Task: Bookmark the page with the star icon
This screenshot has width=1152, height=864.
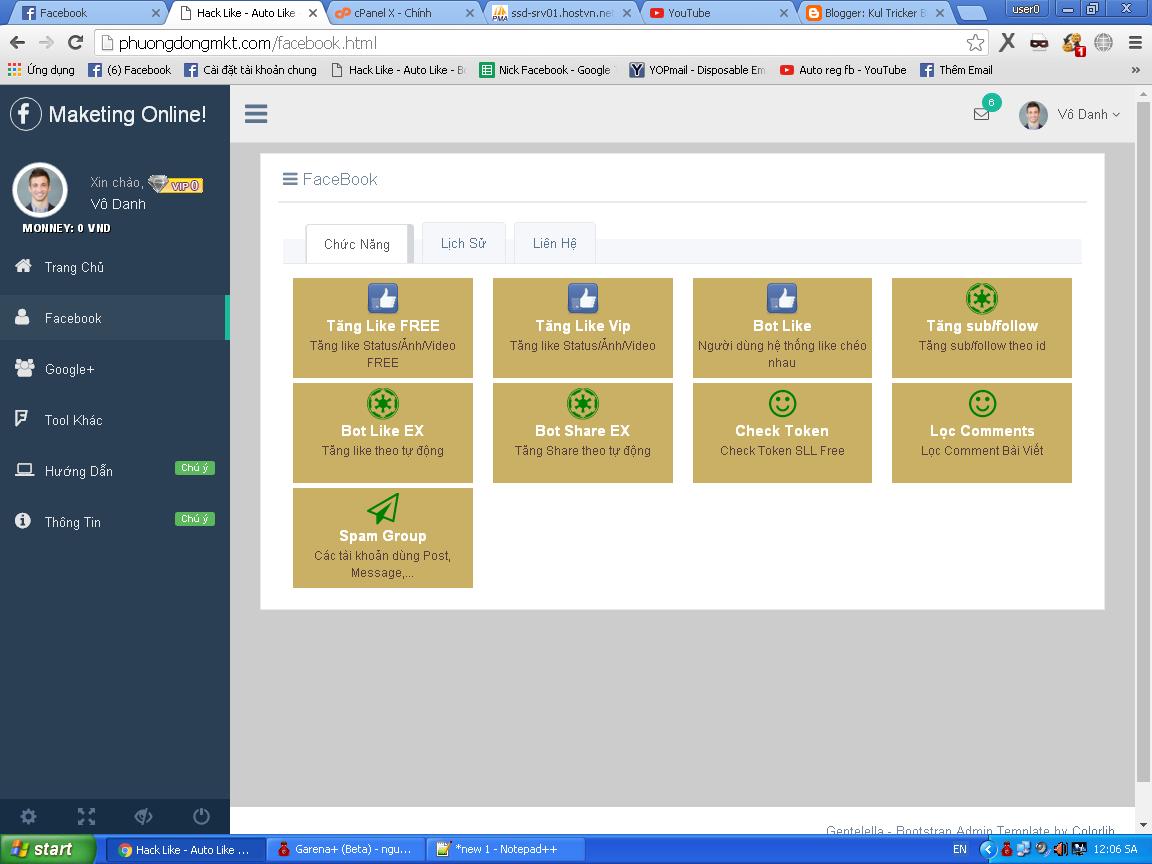Action: [x=975, y=43]
